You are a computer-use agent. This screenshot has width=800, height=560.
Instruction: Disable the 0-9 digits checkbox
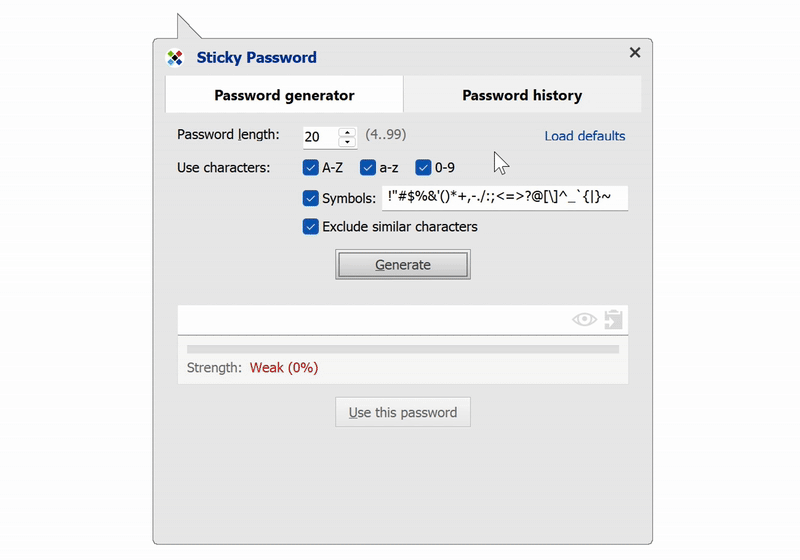coord(423,168)
